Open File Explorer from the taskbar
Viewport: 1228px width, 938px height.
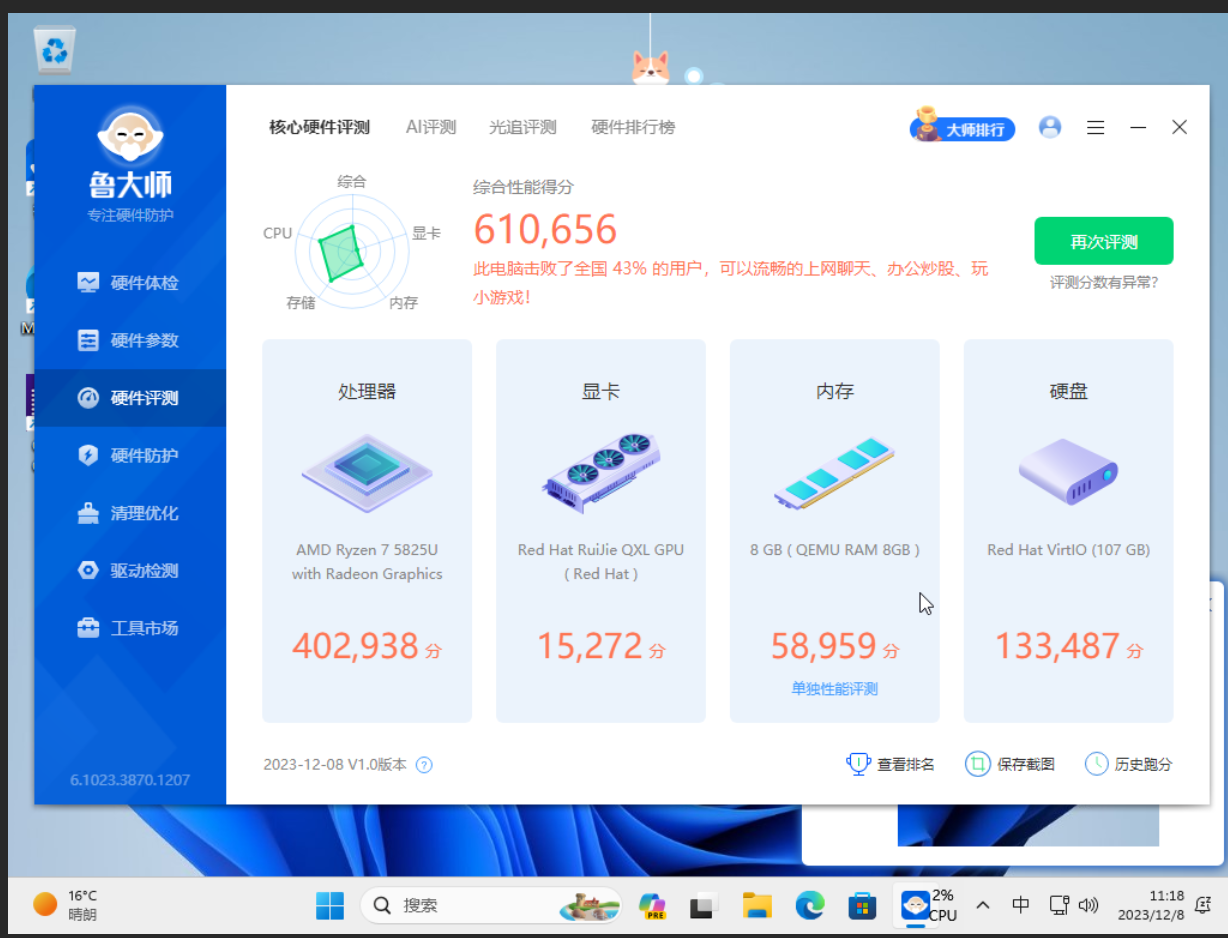click(757, 906)
